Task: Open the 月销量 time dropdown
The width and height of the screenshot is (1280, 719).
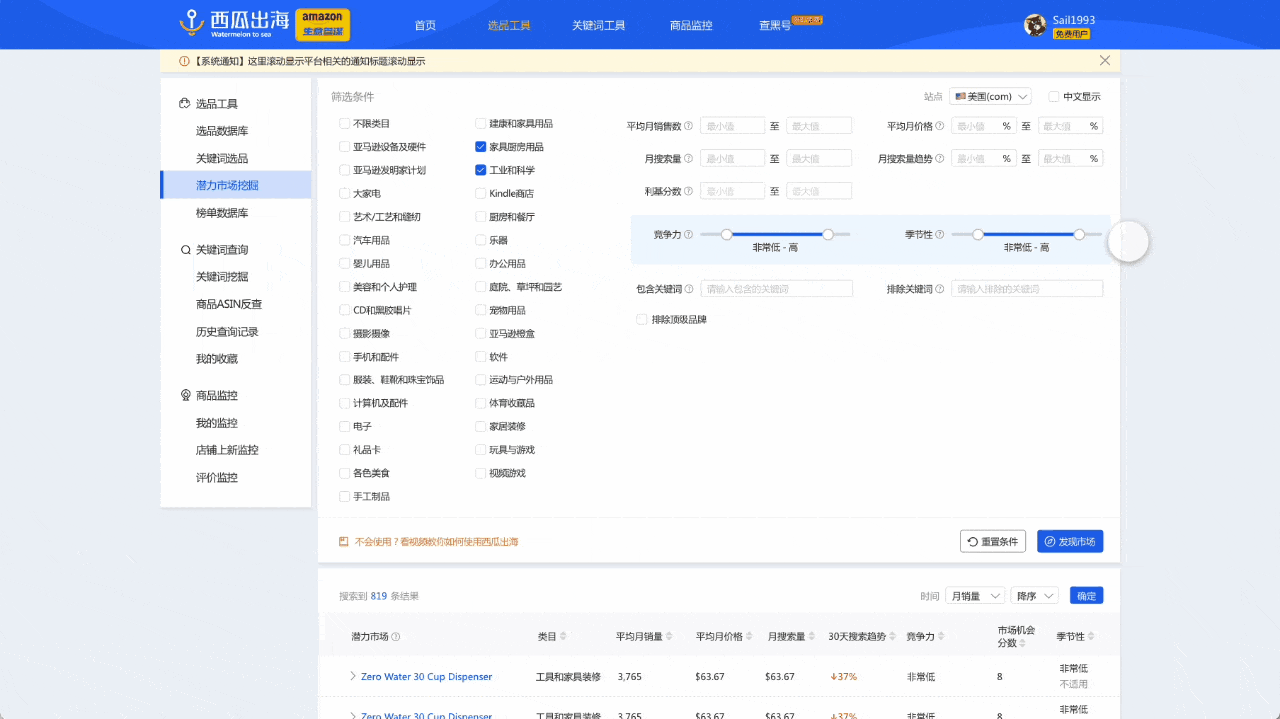Action: coord(975,596)
